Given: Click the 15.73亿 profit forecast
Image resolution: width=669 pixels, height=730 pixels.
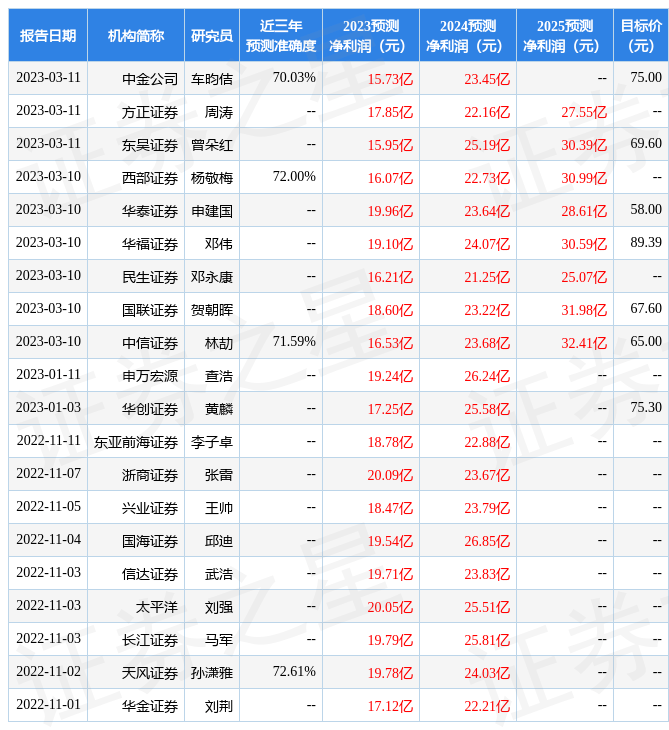Looking at the screenshot, I should coord(390,79).
